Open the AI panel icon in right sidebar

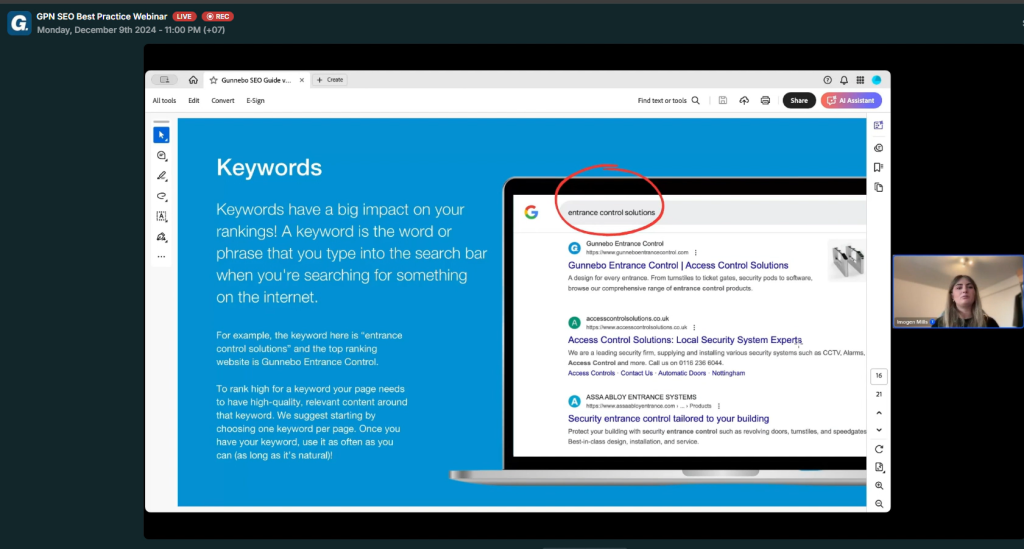[x=878, y=125]
